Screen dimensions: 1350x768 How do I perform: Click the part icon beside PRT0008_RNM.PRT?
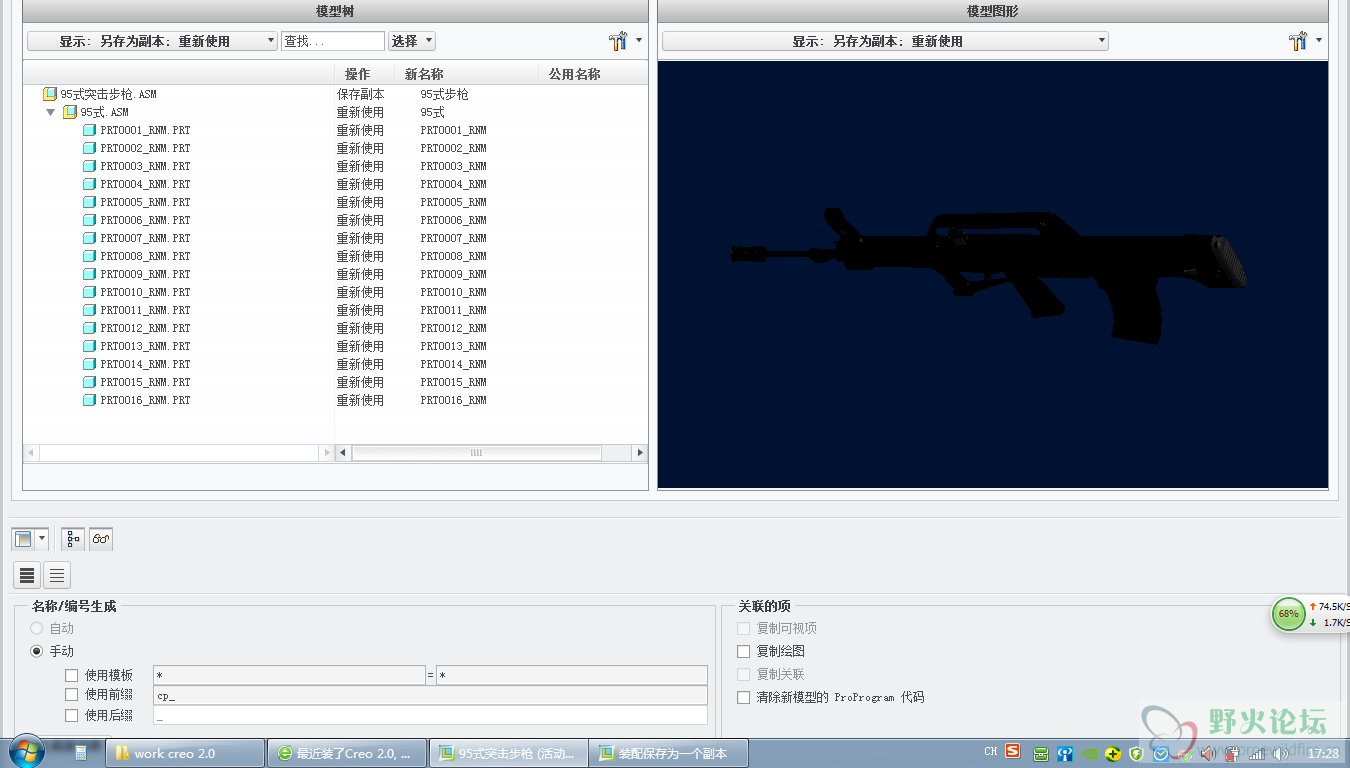tap(89, 256)
